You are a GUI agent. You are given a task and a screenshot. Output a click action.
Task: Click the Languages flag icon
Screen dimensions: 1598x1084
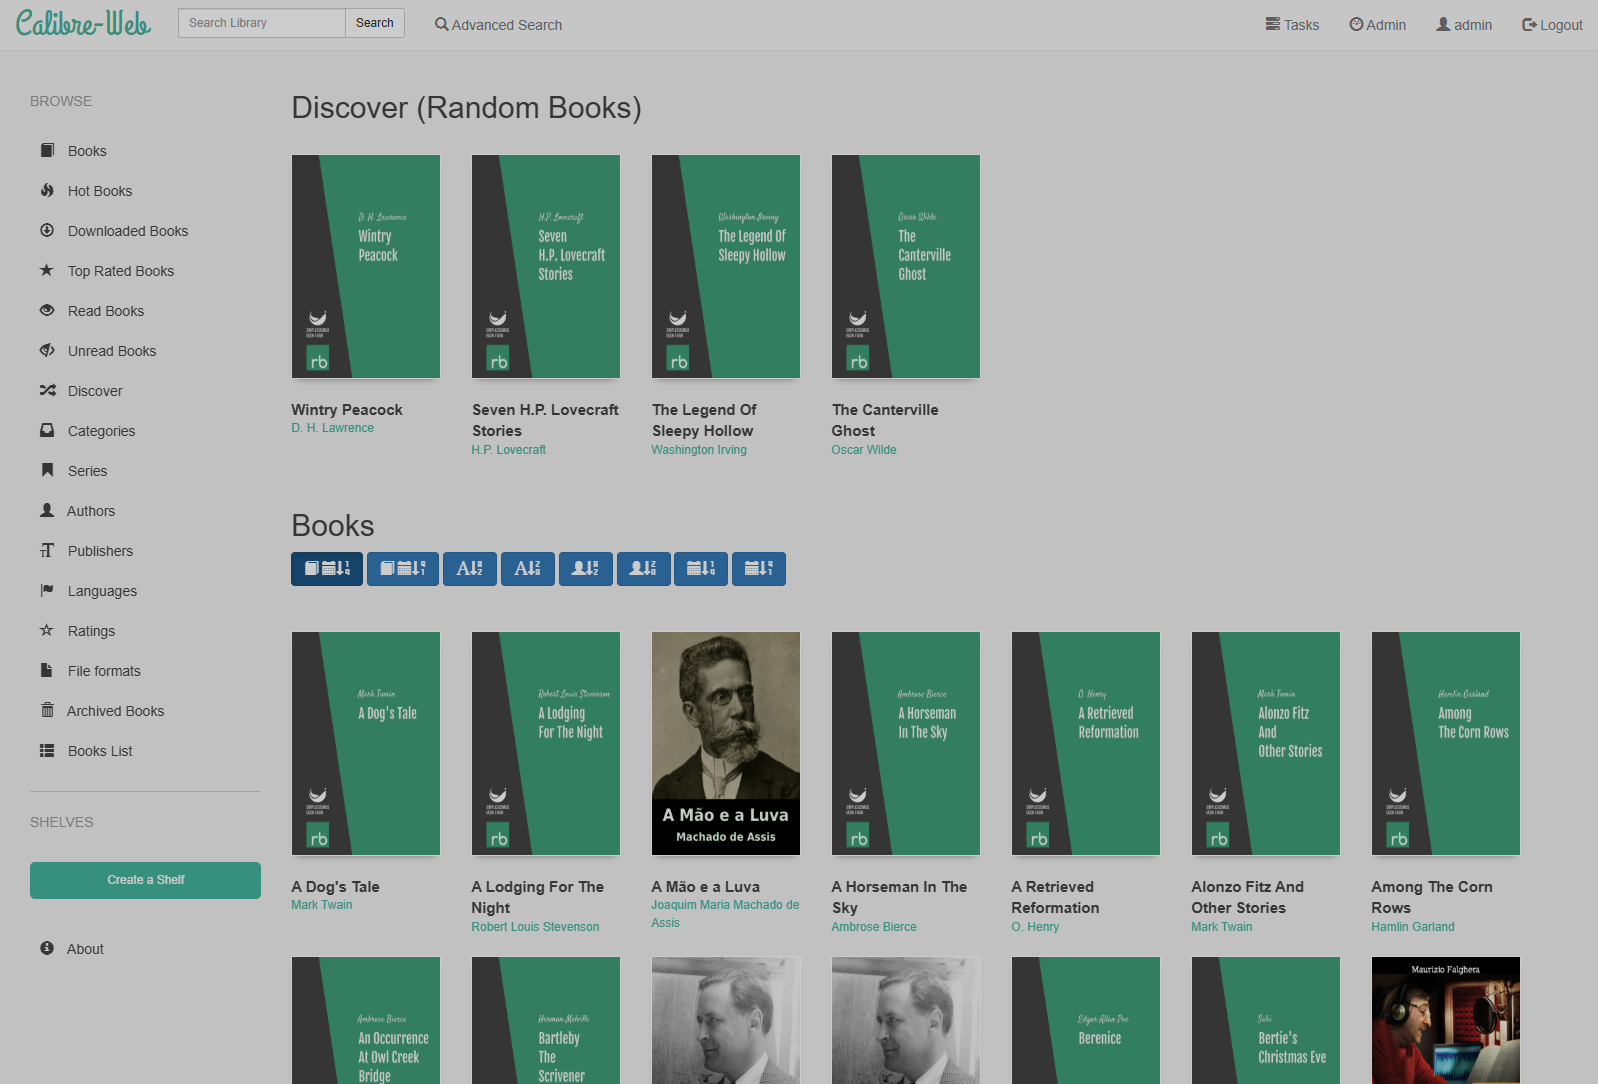click(x=47, y=590)
